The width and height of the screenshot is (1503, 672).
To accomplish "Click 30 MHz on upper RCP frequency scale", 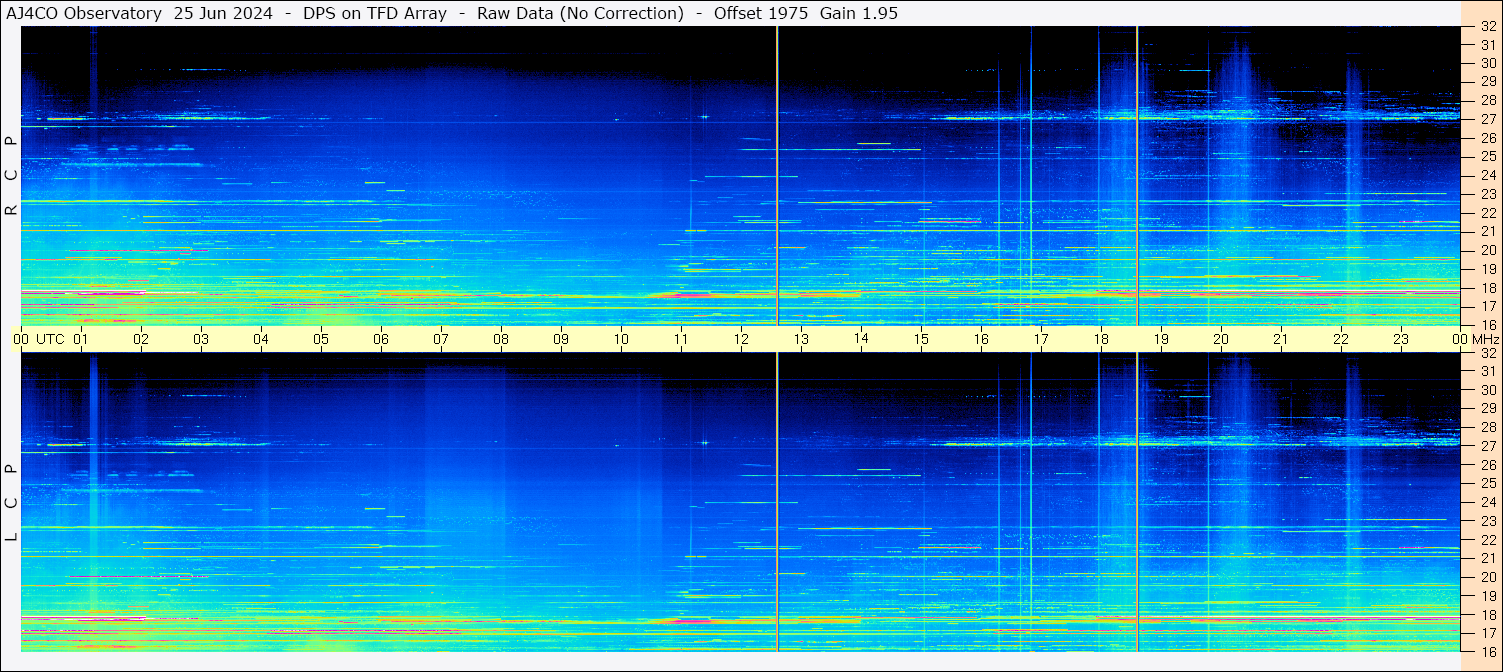I will [1488, 63].
